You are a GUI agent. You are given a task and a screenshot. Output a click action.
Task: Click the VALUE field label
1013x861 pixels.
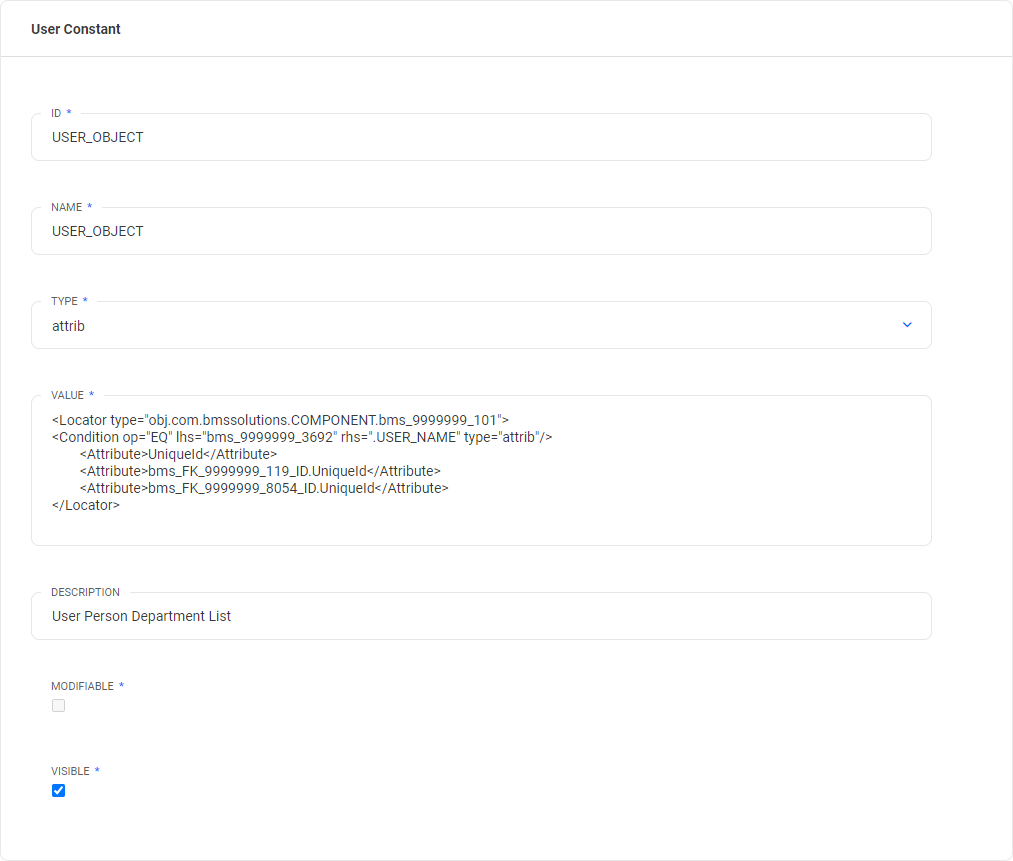click(x=67, y=395)
